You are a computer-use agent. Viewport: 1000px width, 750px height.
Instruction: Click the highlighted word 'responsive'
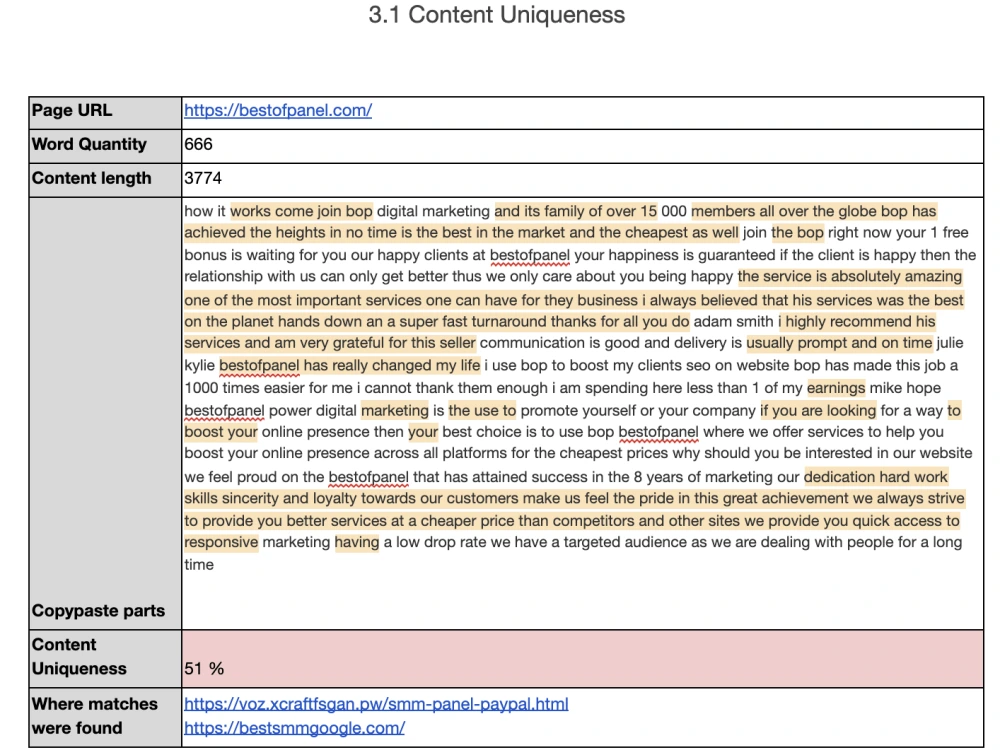(221, 542)
